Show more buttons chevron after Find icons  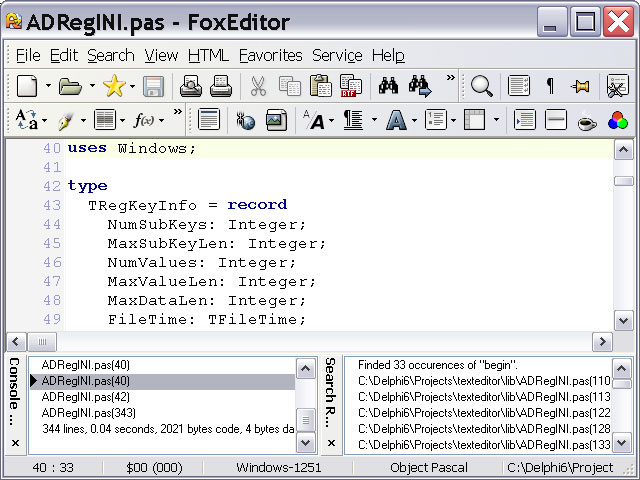pyautogui.click(x=450, y=78)
